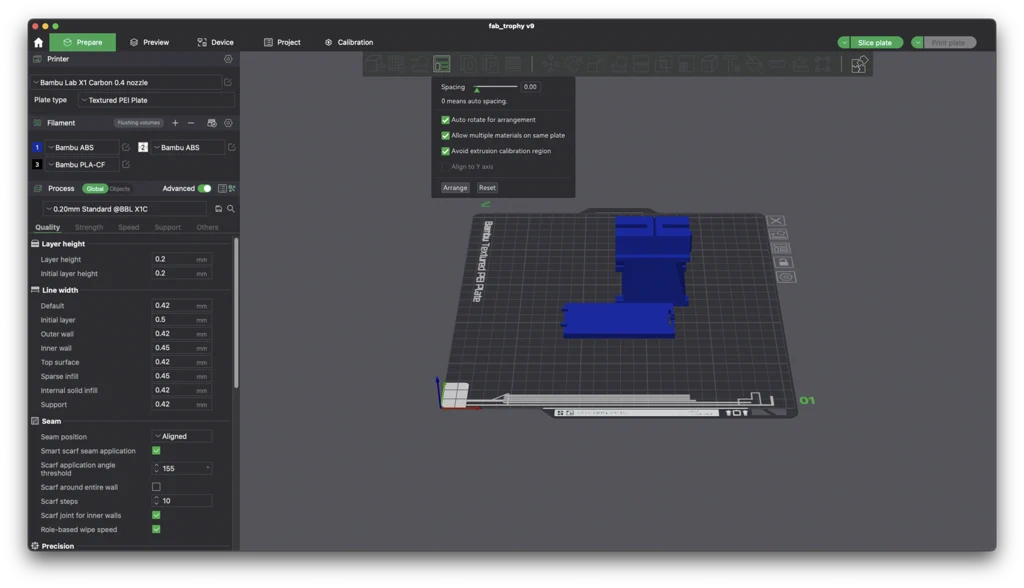The image size is (1024, 588).
Task: Click the Split to parts icon
Action: [490, 64]
